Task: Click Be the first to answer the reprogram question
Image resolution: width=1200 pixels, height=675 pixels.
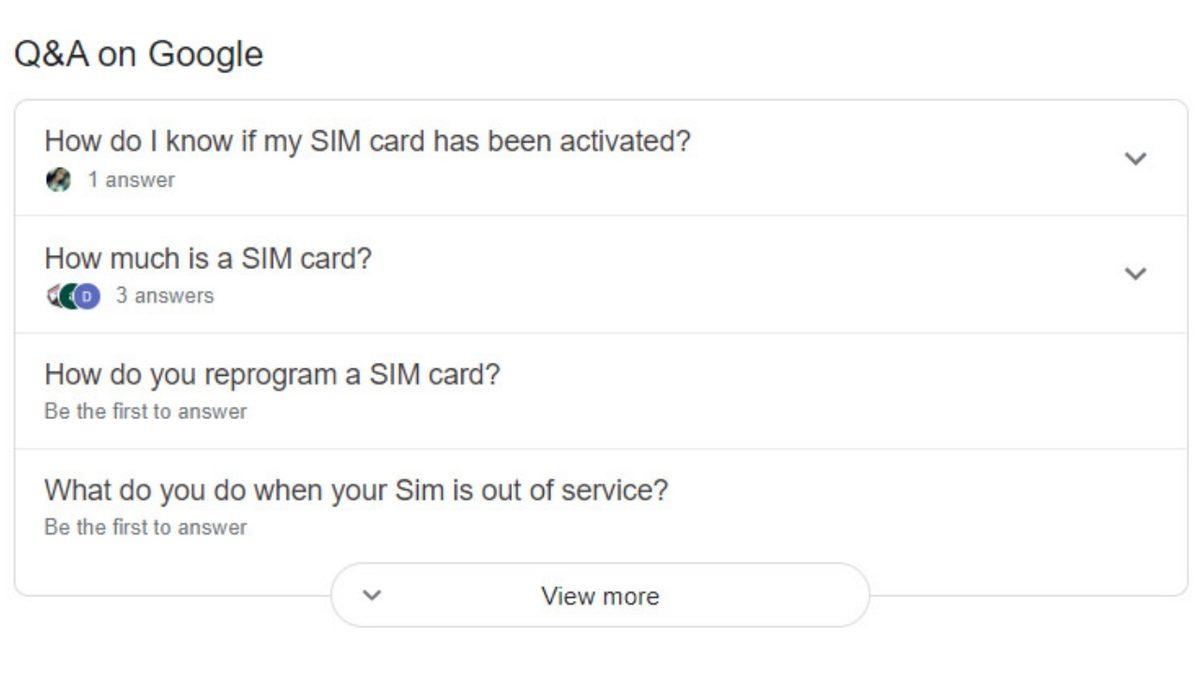Action: (x=145, y=411)
